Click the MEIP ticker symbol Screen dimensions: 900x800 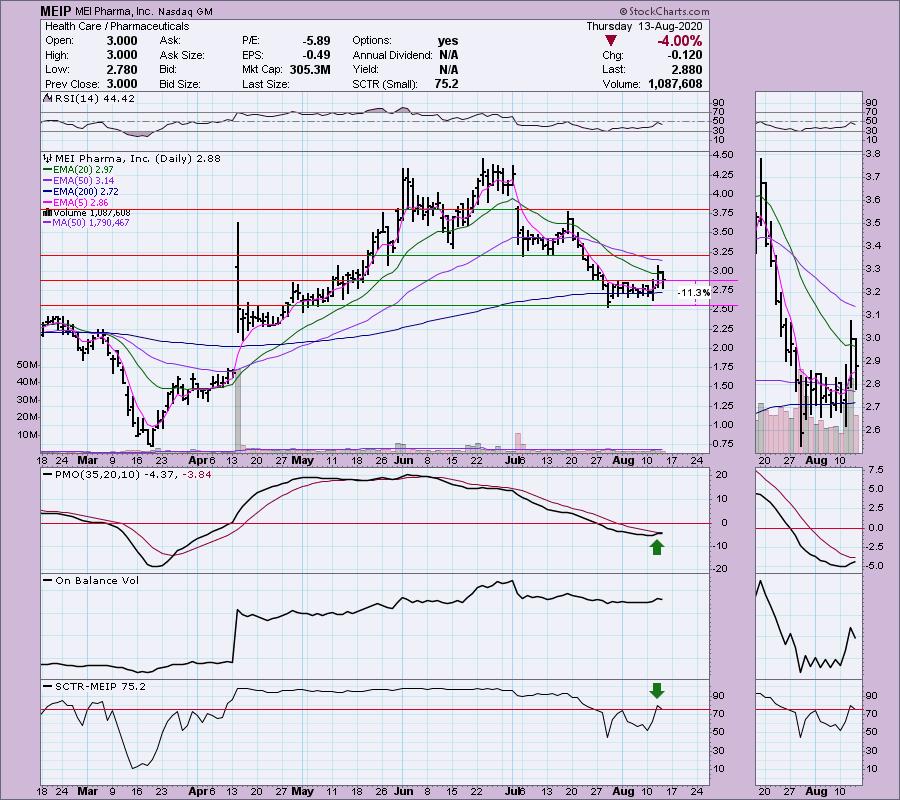pyautogui.click(x=56, y=11)
